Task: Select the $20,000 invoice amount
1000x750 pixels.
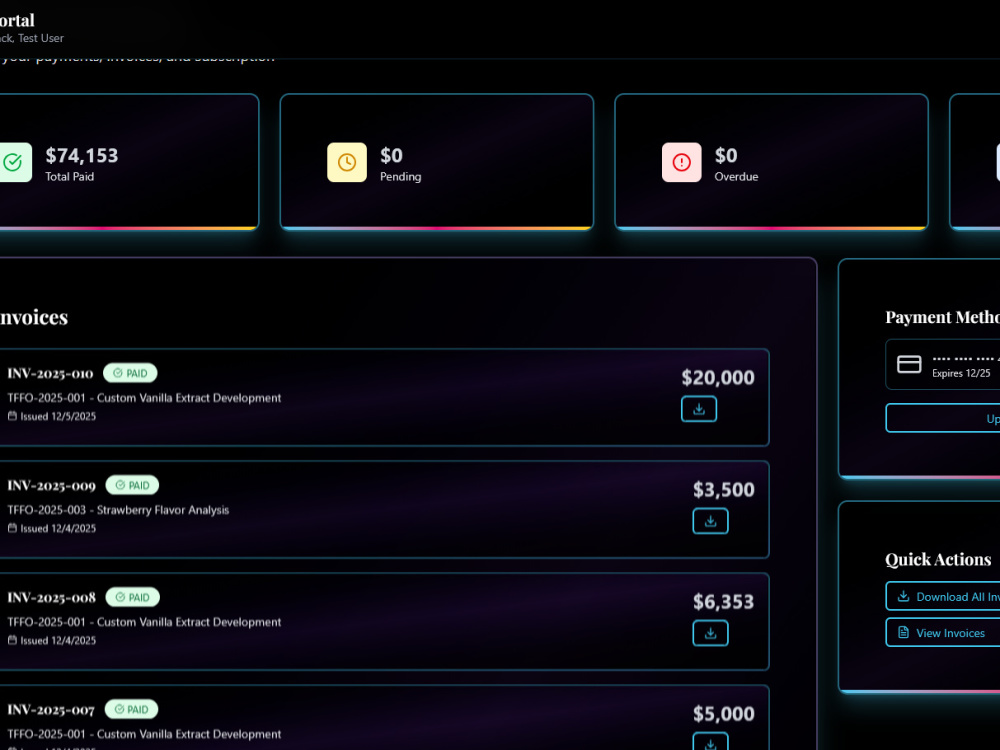Action: coord(718,378)
